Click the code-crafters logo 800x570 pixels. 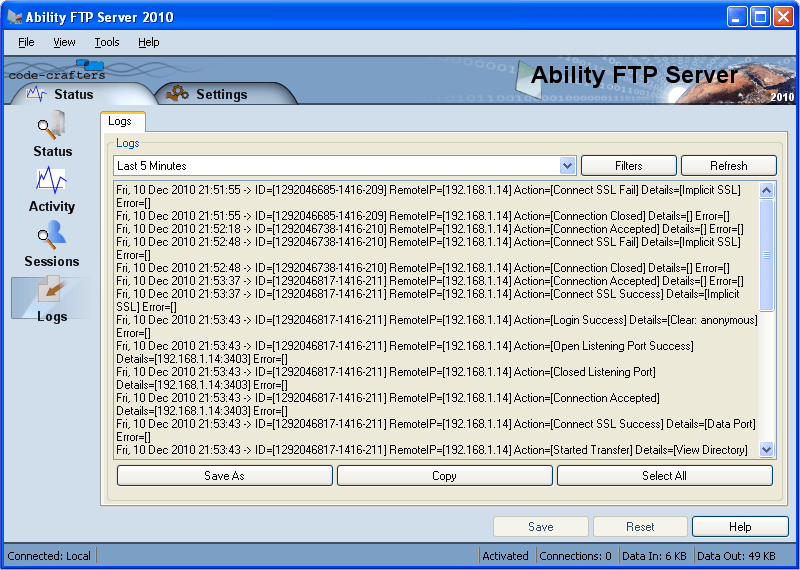click(57, 71)
